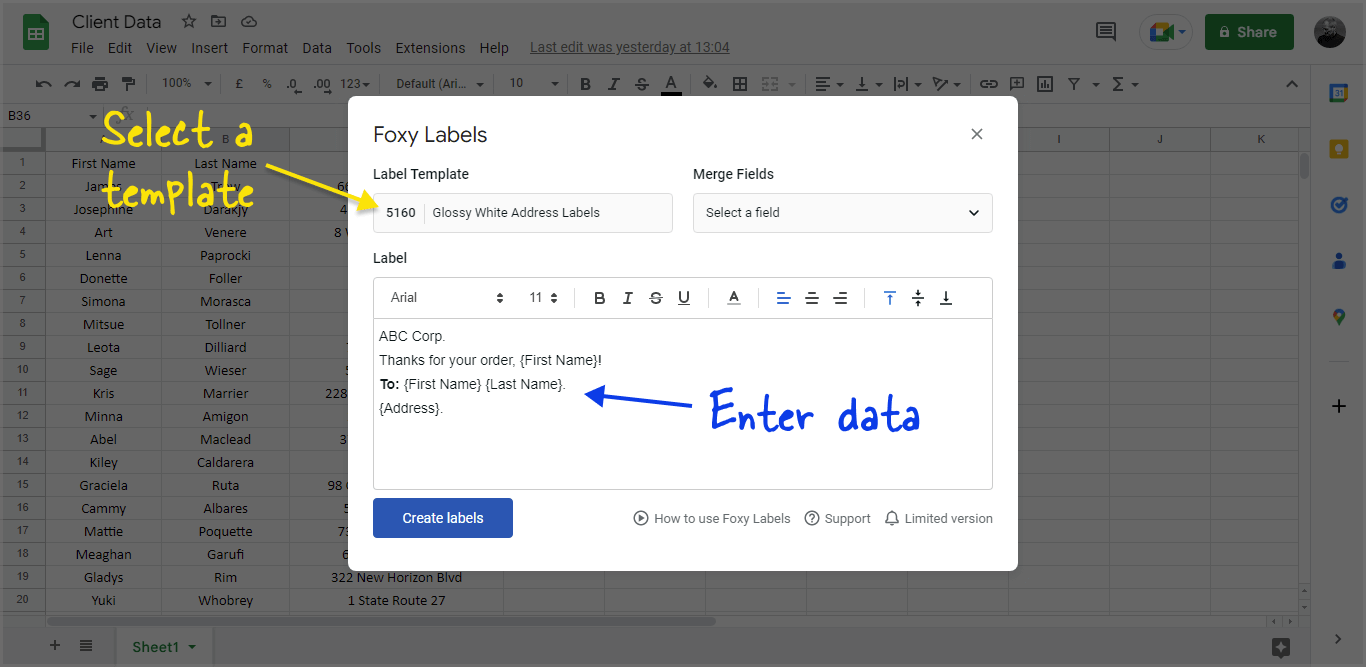Switch to the Sheet1 tab
Image resolution: width=1366 pixels, height=667 pixels.
164,647
